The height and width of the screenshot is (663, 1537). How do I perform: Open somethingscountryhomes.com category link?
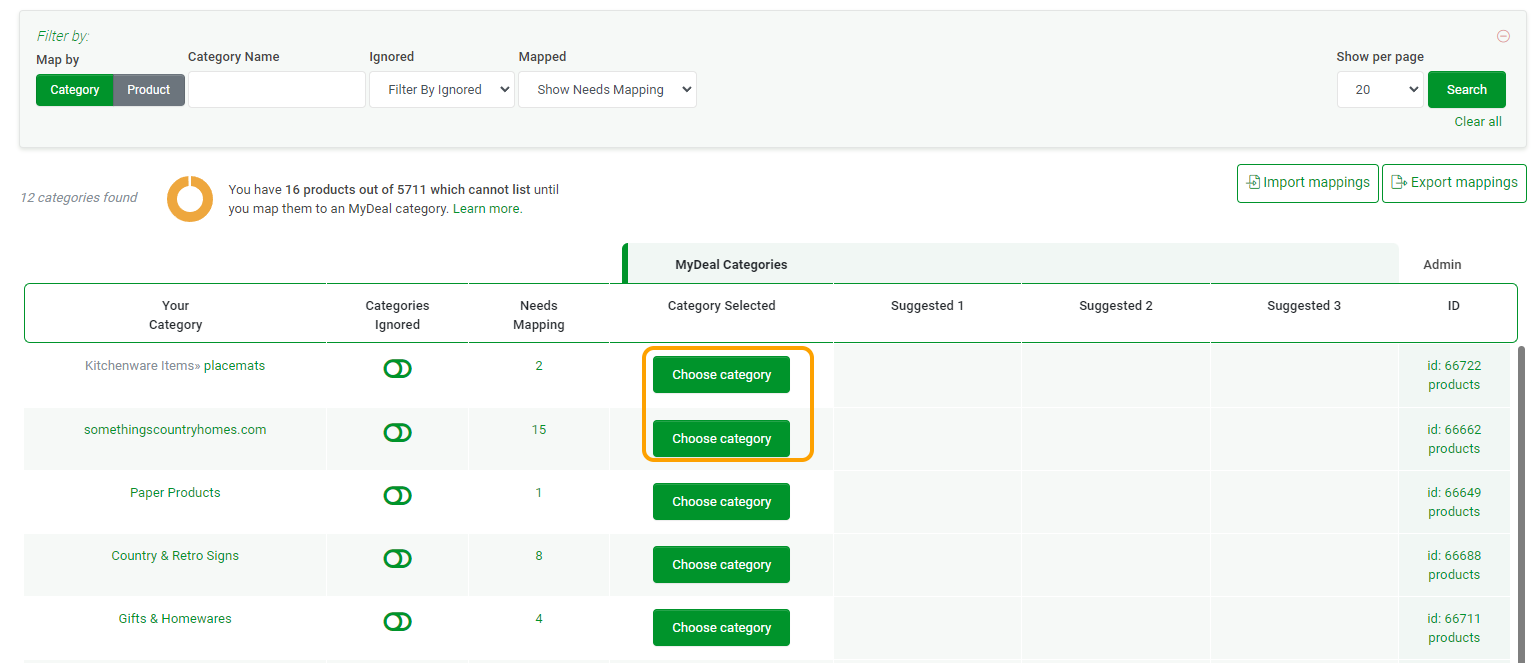tap(175, 430)
